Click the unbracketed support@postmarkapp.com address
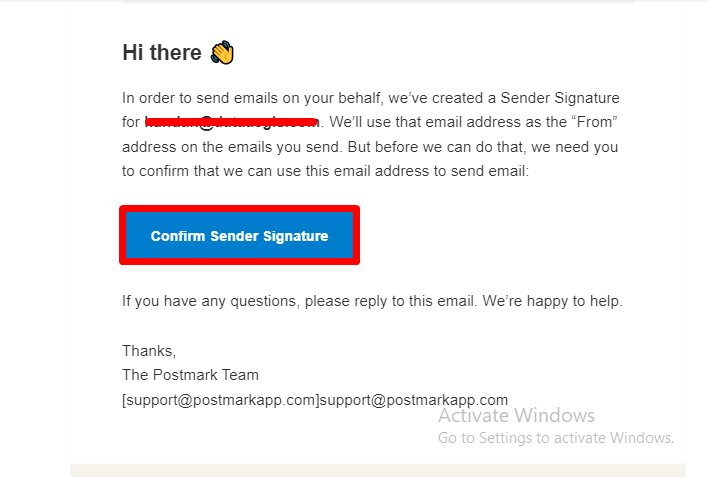The width and height of the screenshot is (710, 477). 413,399
